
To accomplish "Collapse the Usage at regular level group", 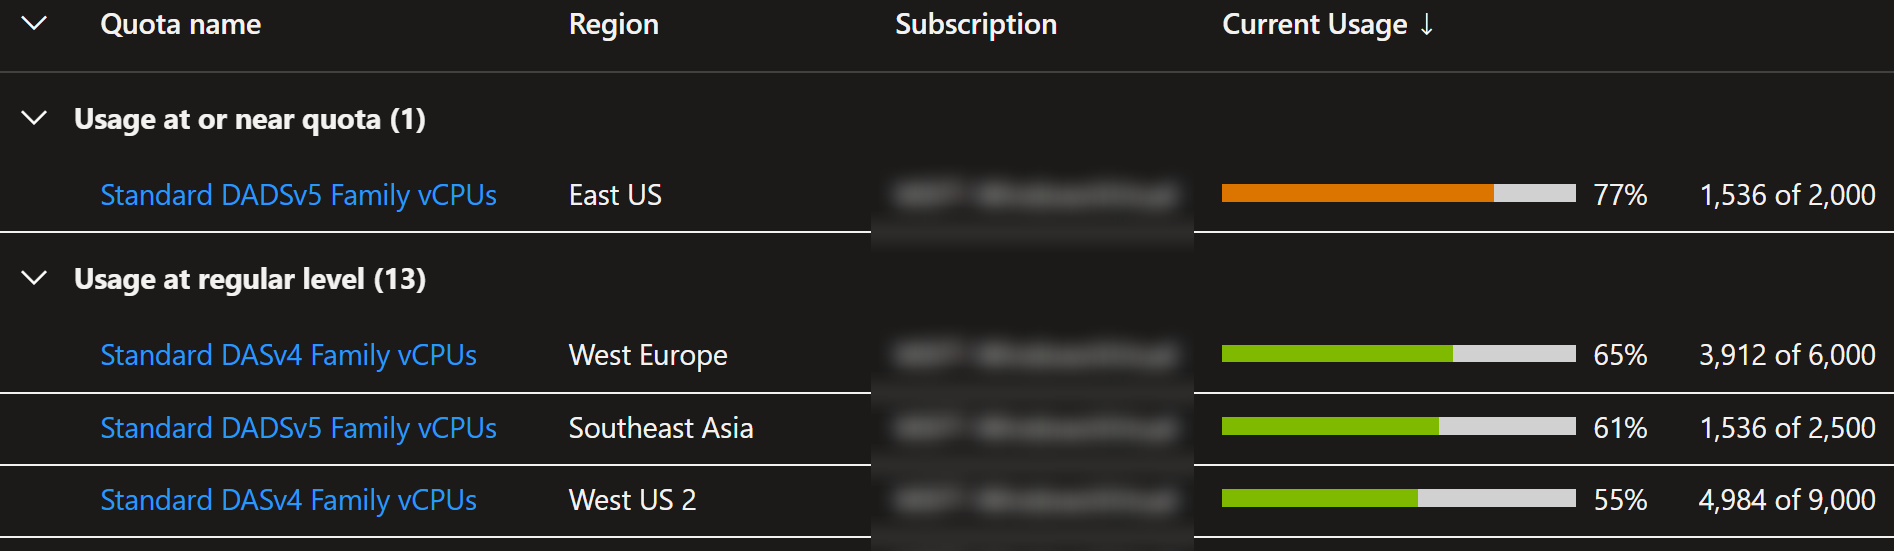I will [34, 278].
